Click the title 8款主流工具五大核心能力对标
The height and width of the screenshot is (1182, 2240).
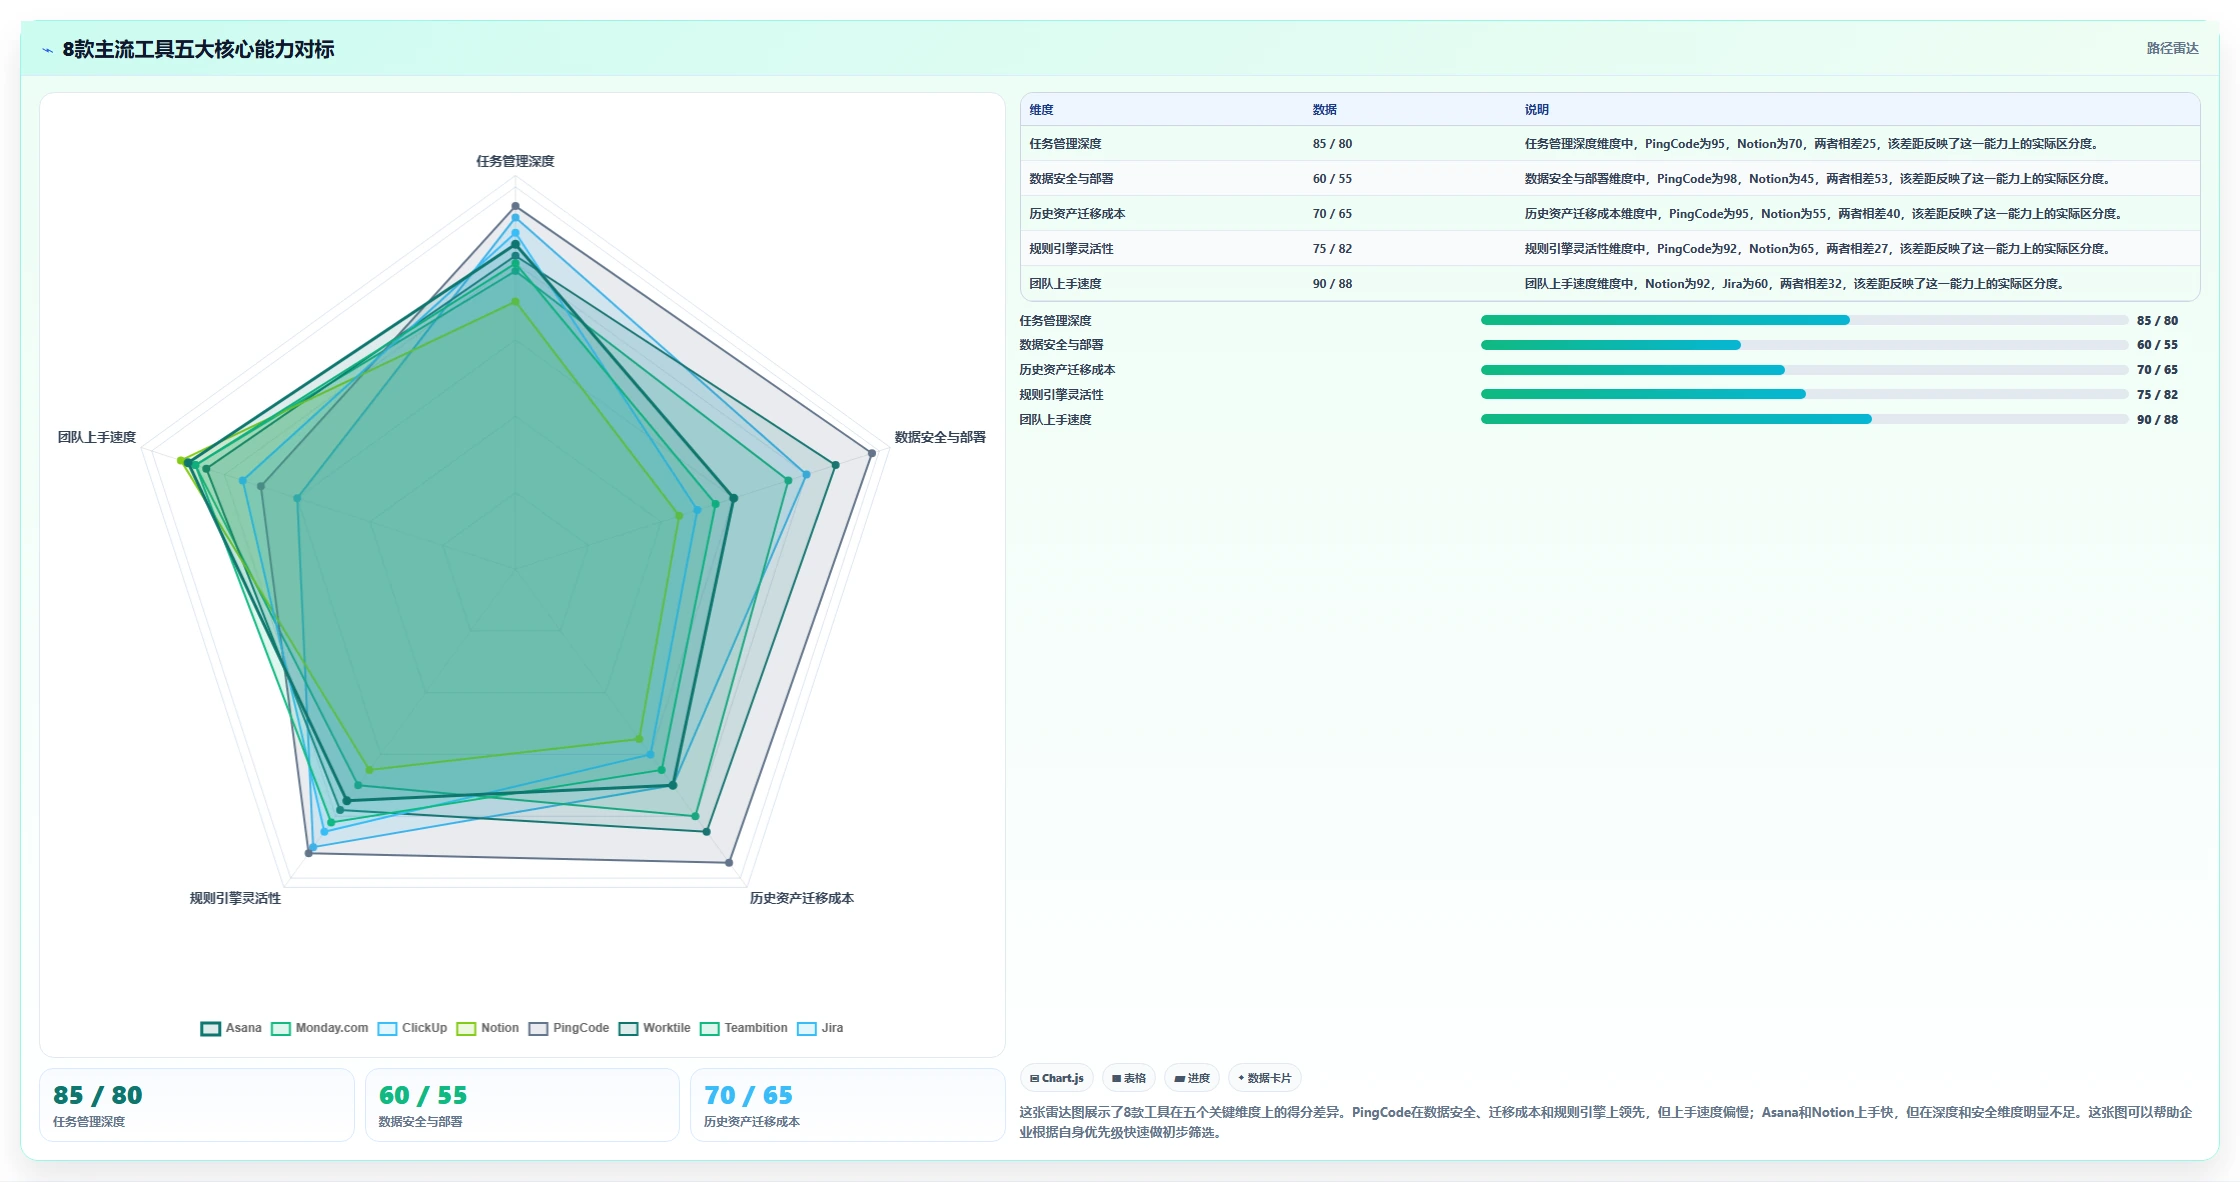pos(198,49)
